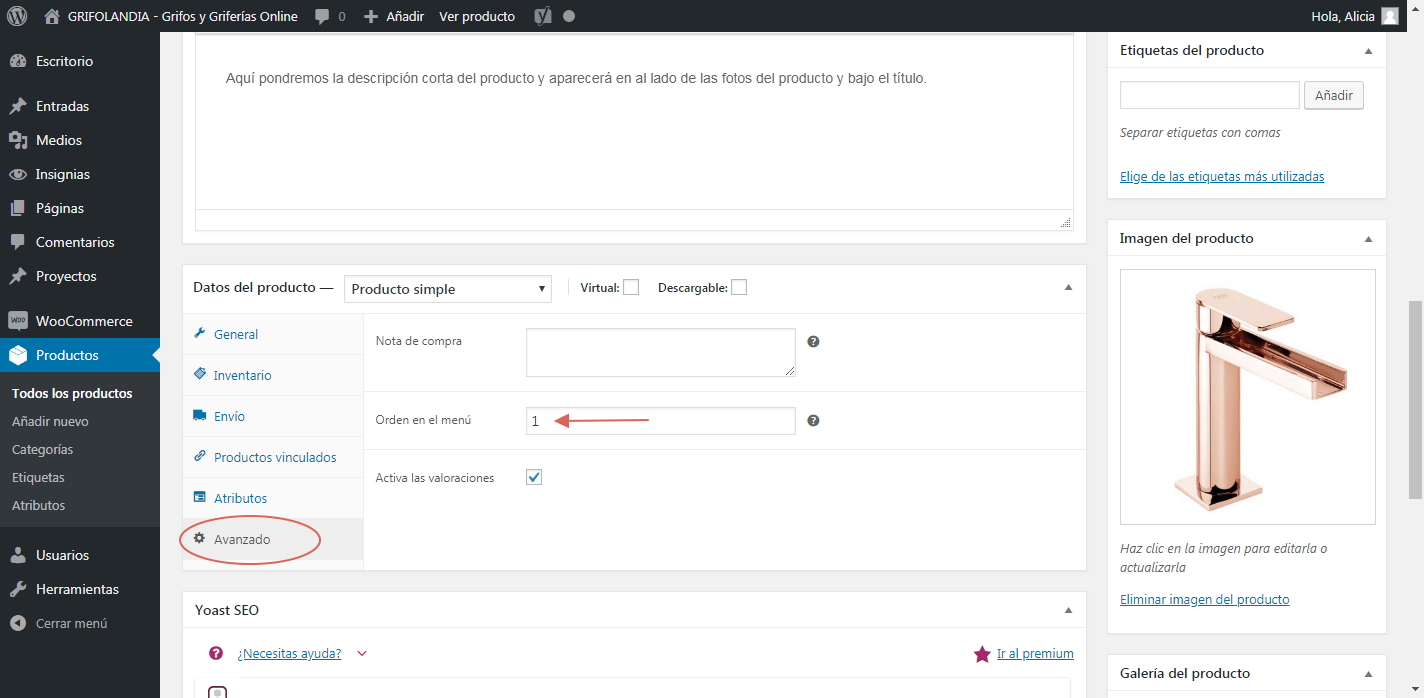Open Categorías in Productos submenu
The image size is (1424, 698).
(42, 449)
